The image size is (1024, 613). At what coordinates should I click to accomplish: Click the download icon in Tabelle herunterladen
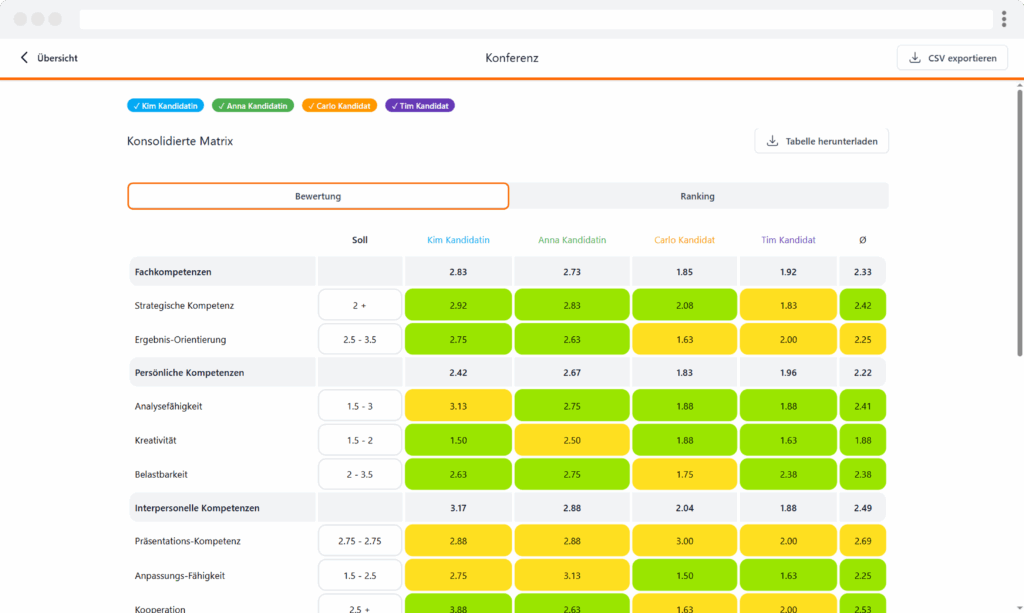(772, 141)
